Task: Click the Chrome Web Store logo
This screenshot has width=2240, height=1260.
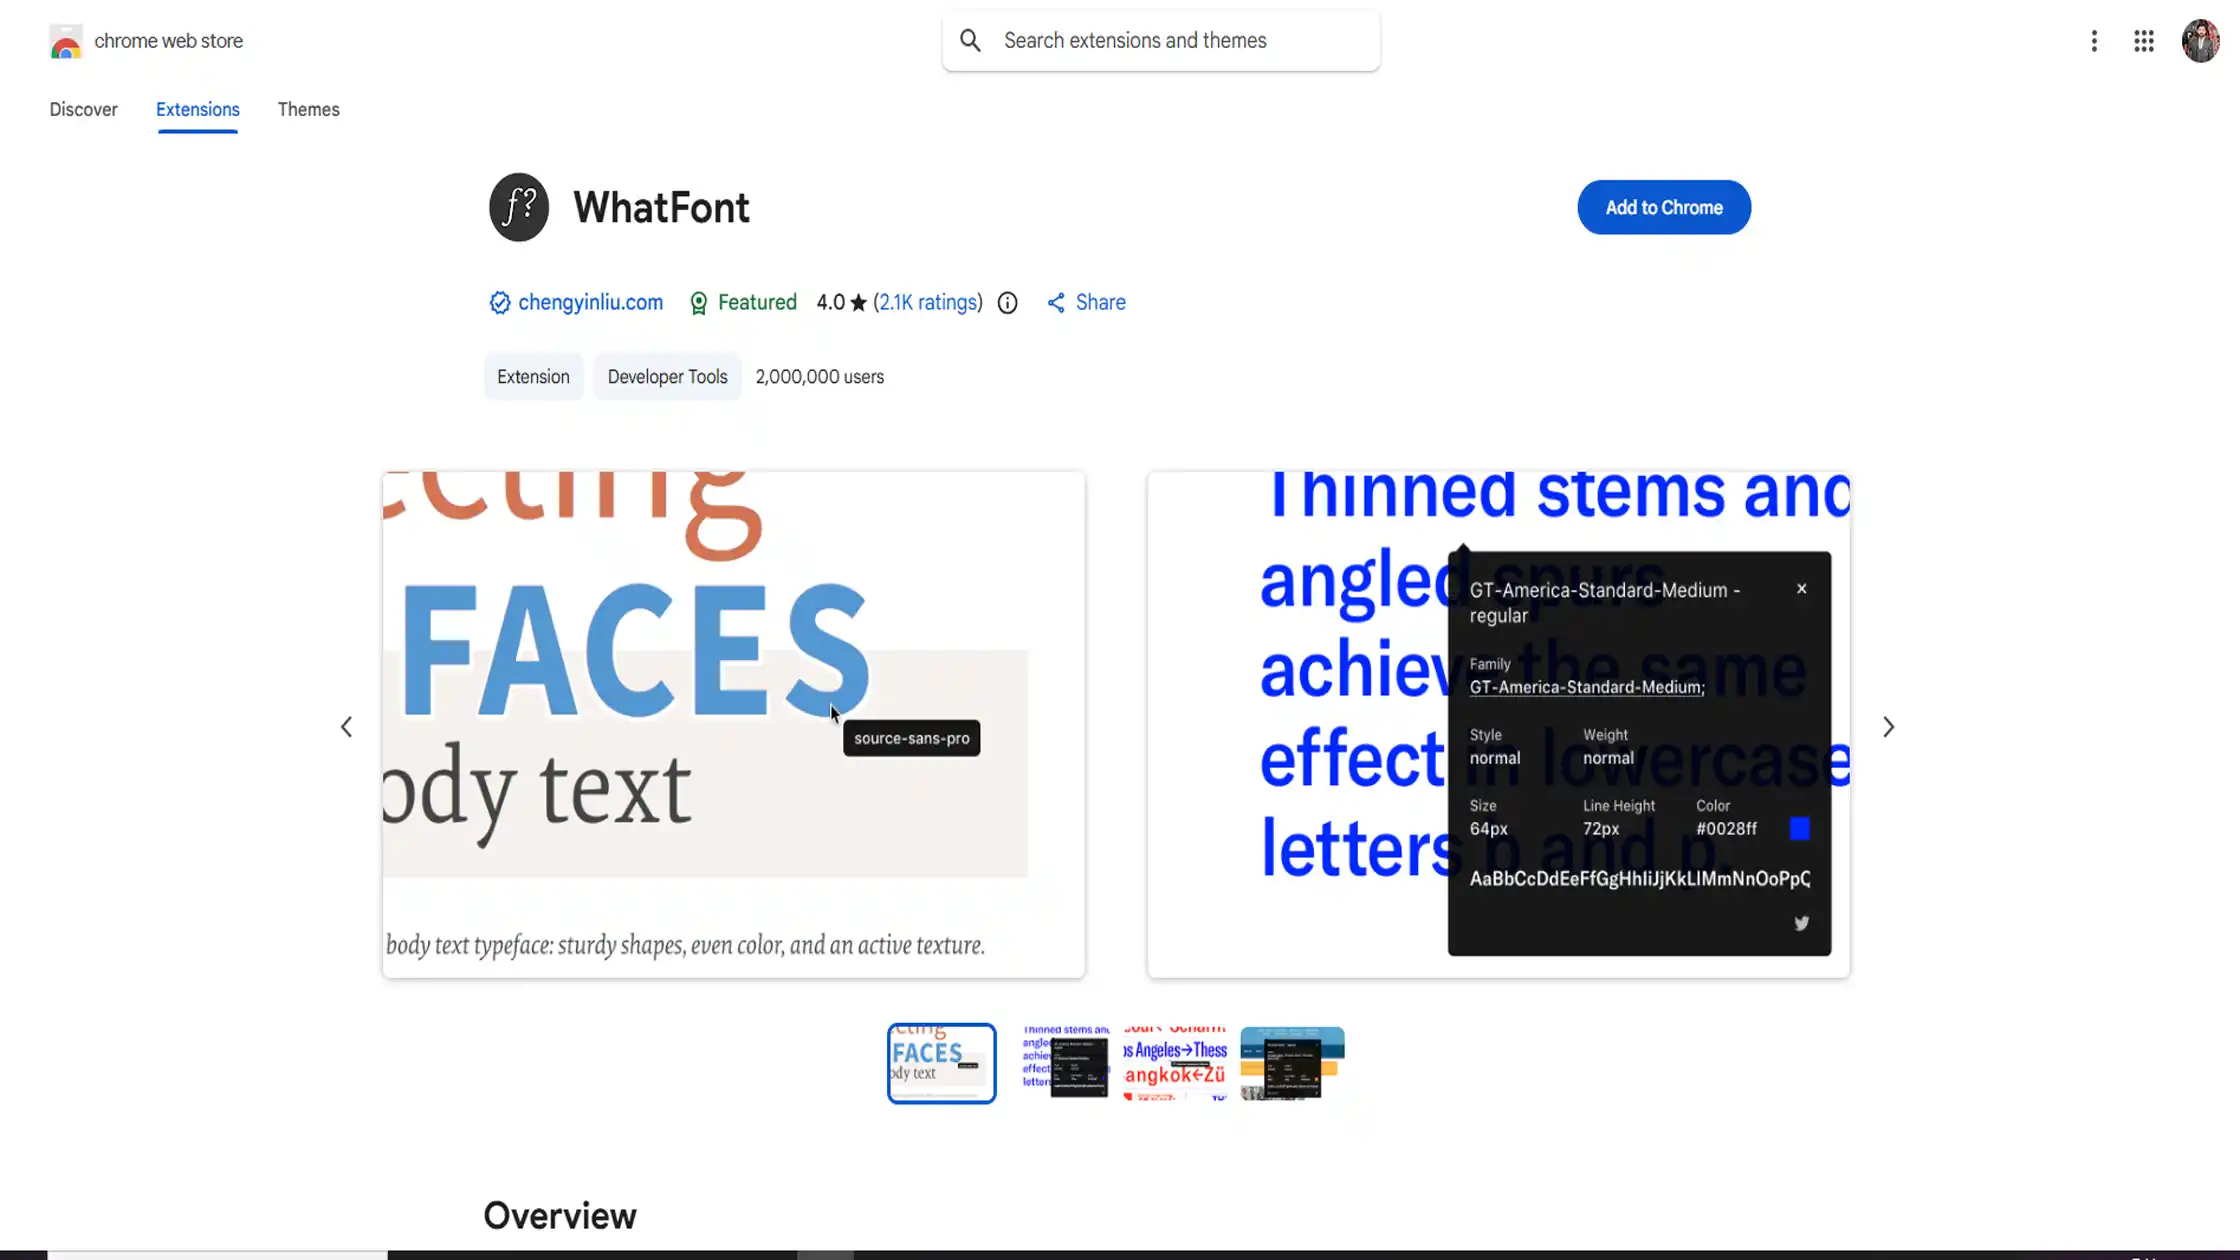Action: [x=66, y=42]
